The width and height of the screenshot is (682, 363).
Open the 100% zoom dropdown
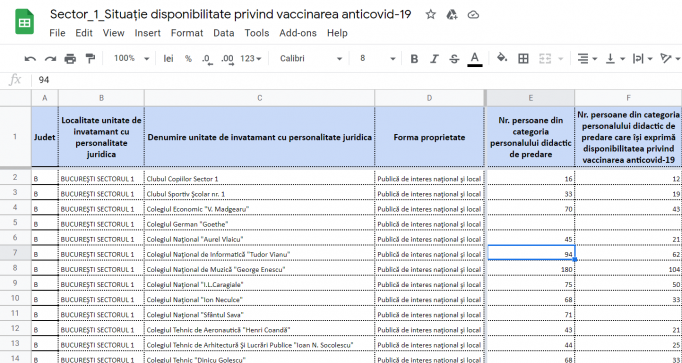[x=131, y=58]
